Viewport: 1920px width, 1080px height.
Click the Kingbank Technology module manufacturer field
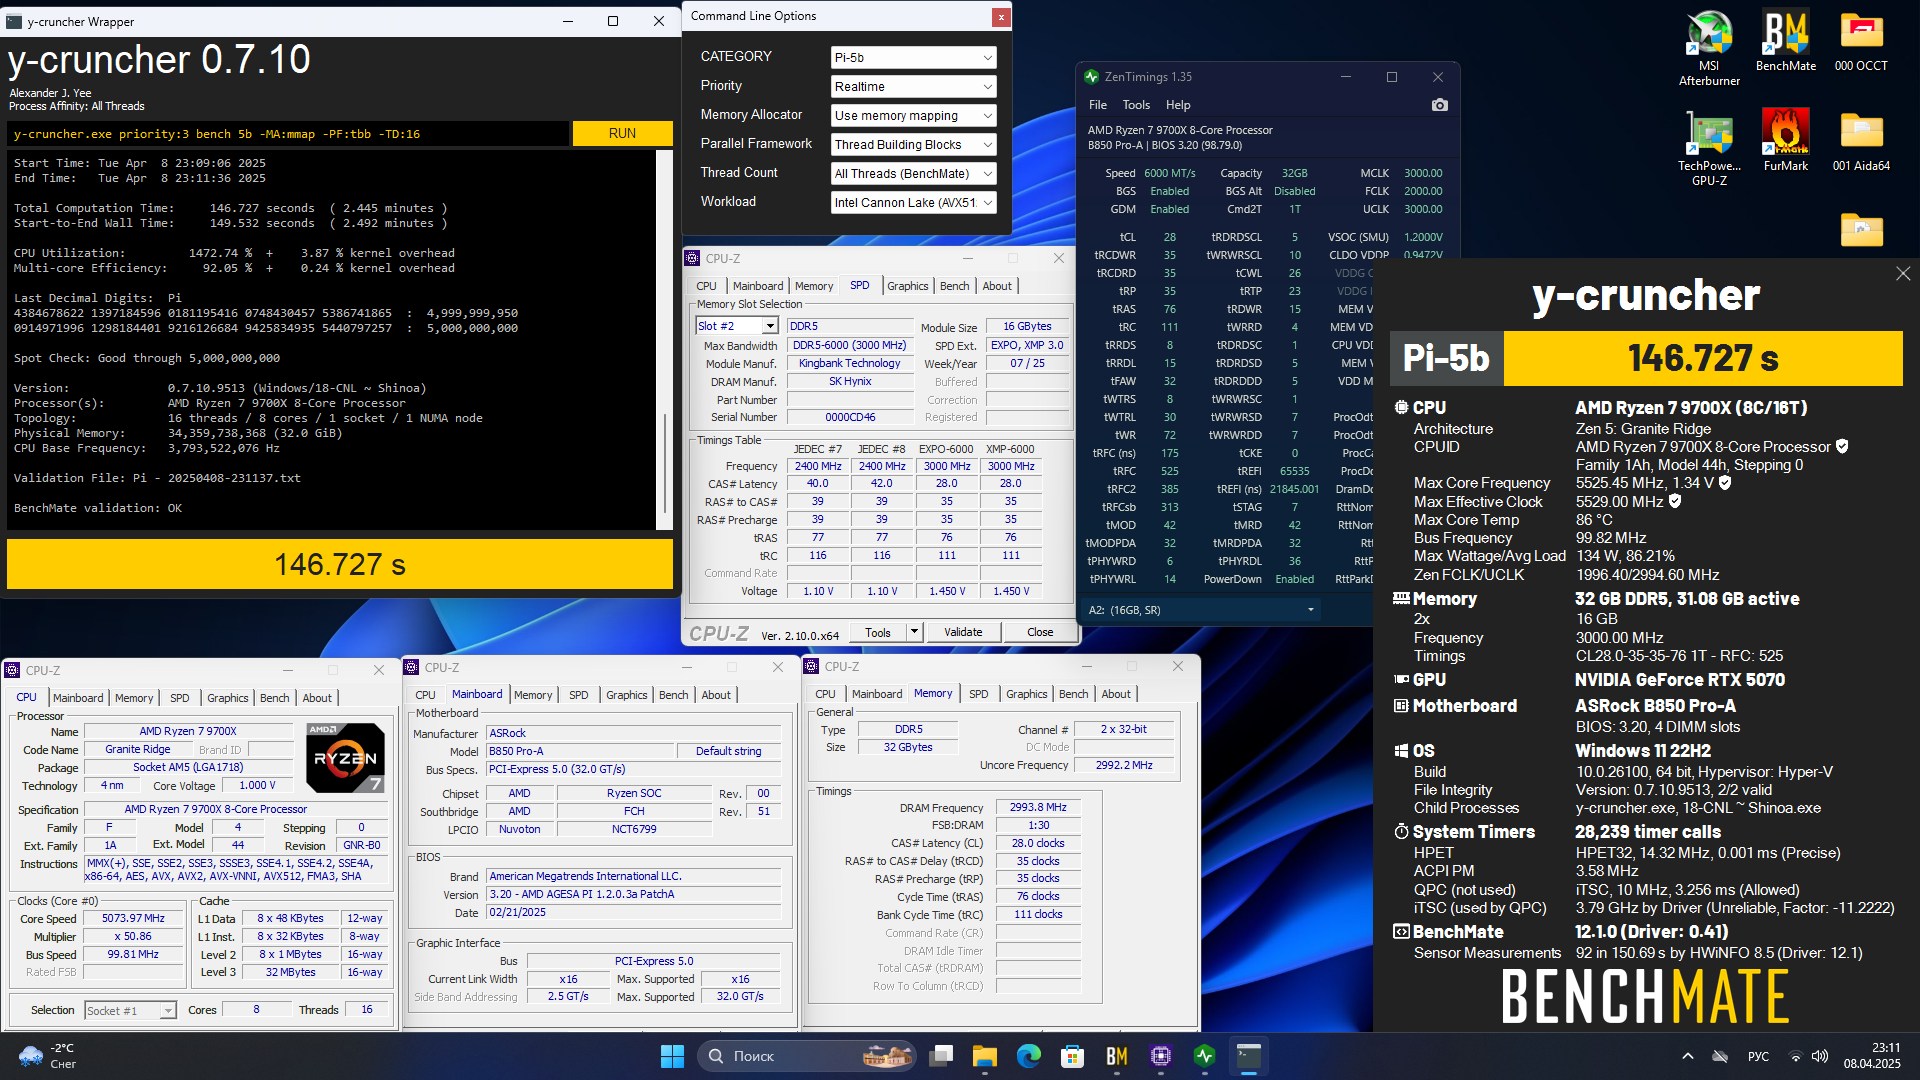(x=849, y=363)
